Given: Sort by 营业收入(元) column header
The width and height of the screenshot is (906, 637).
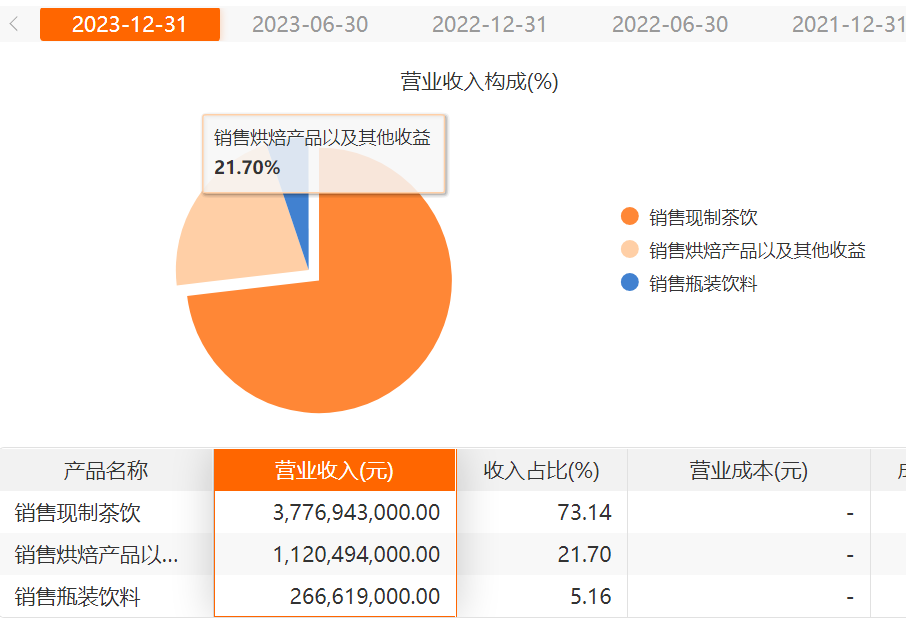Looking at the screenshot, I should pyautogui.click(x=334, y=470).
